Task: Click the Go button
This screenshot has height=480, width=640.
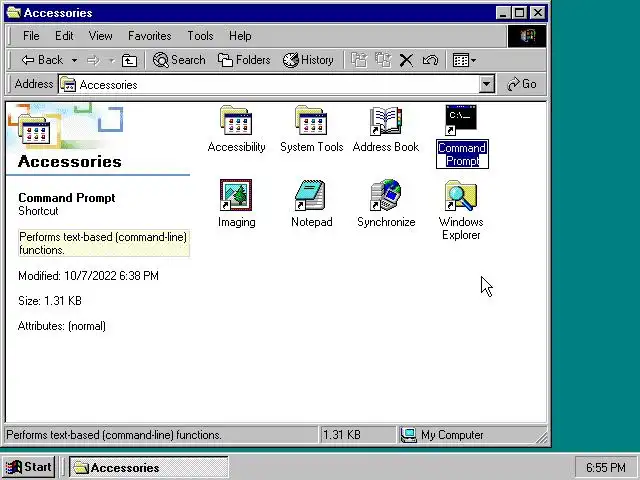Action: tap(522, 84)
